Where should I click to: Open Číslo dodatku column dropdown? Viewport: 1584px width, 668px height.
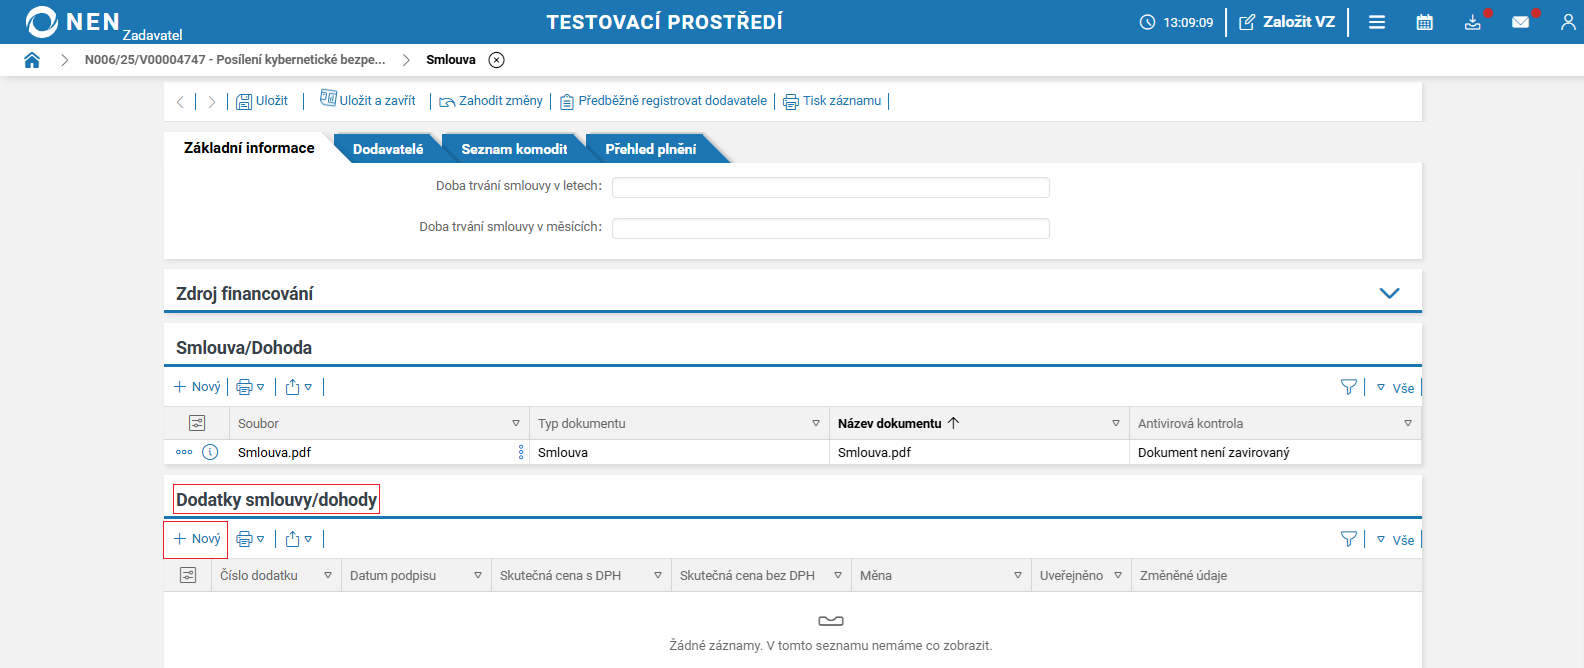(328, 575)
